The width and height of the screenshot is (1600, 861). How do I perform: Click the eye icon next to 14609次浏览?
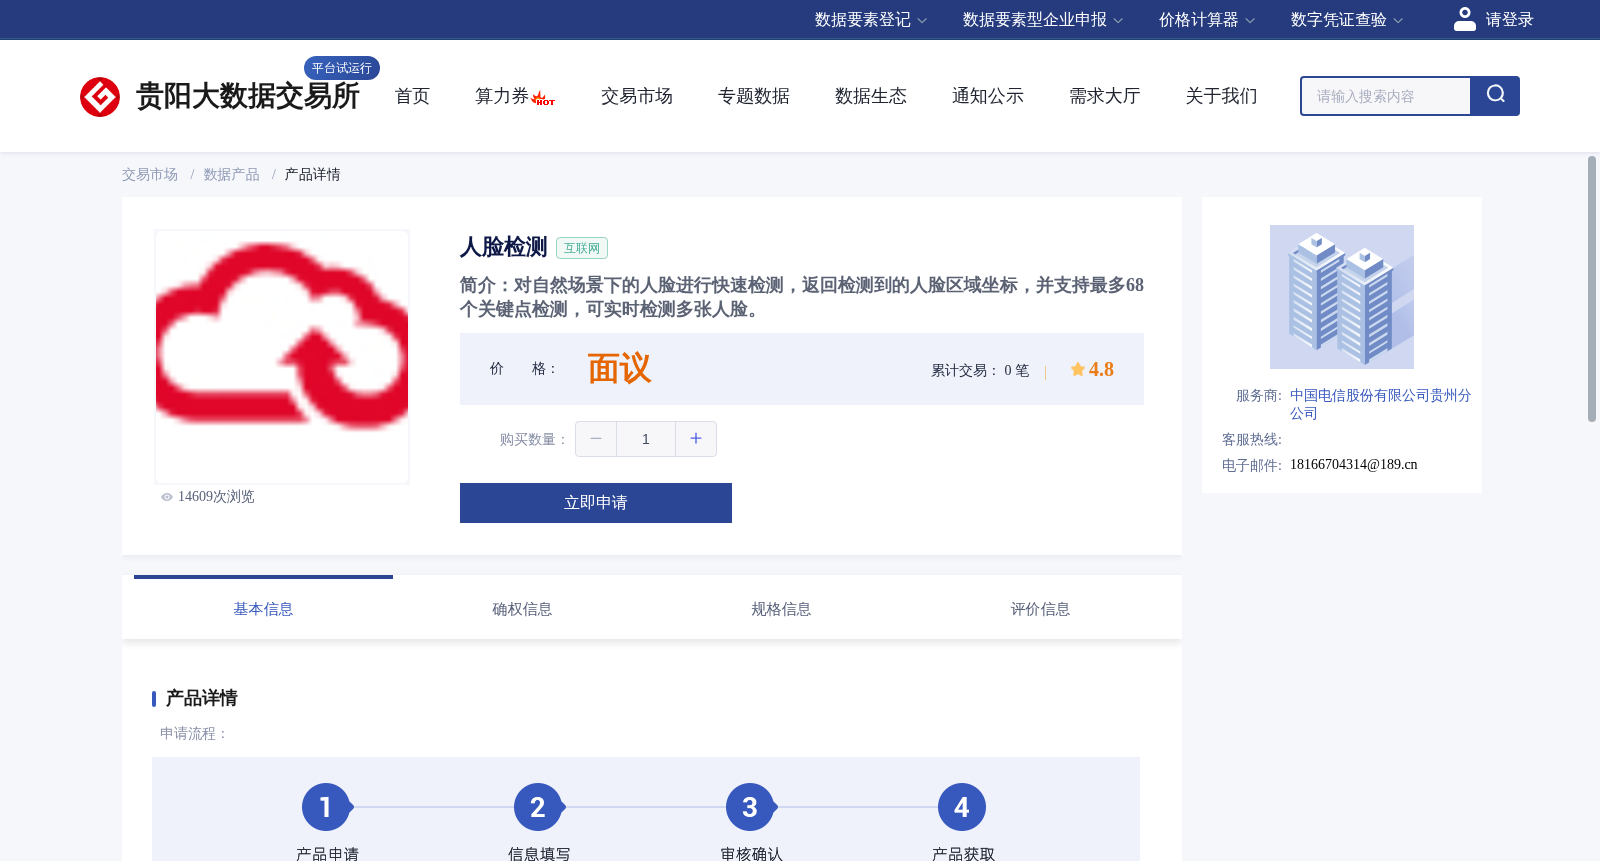pyautogui.click(x=167, y=497)
